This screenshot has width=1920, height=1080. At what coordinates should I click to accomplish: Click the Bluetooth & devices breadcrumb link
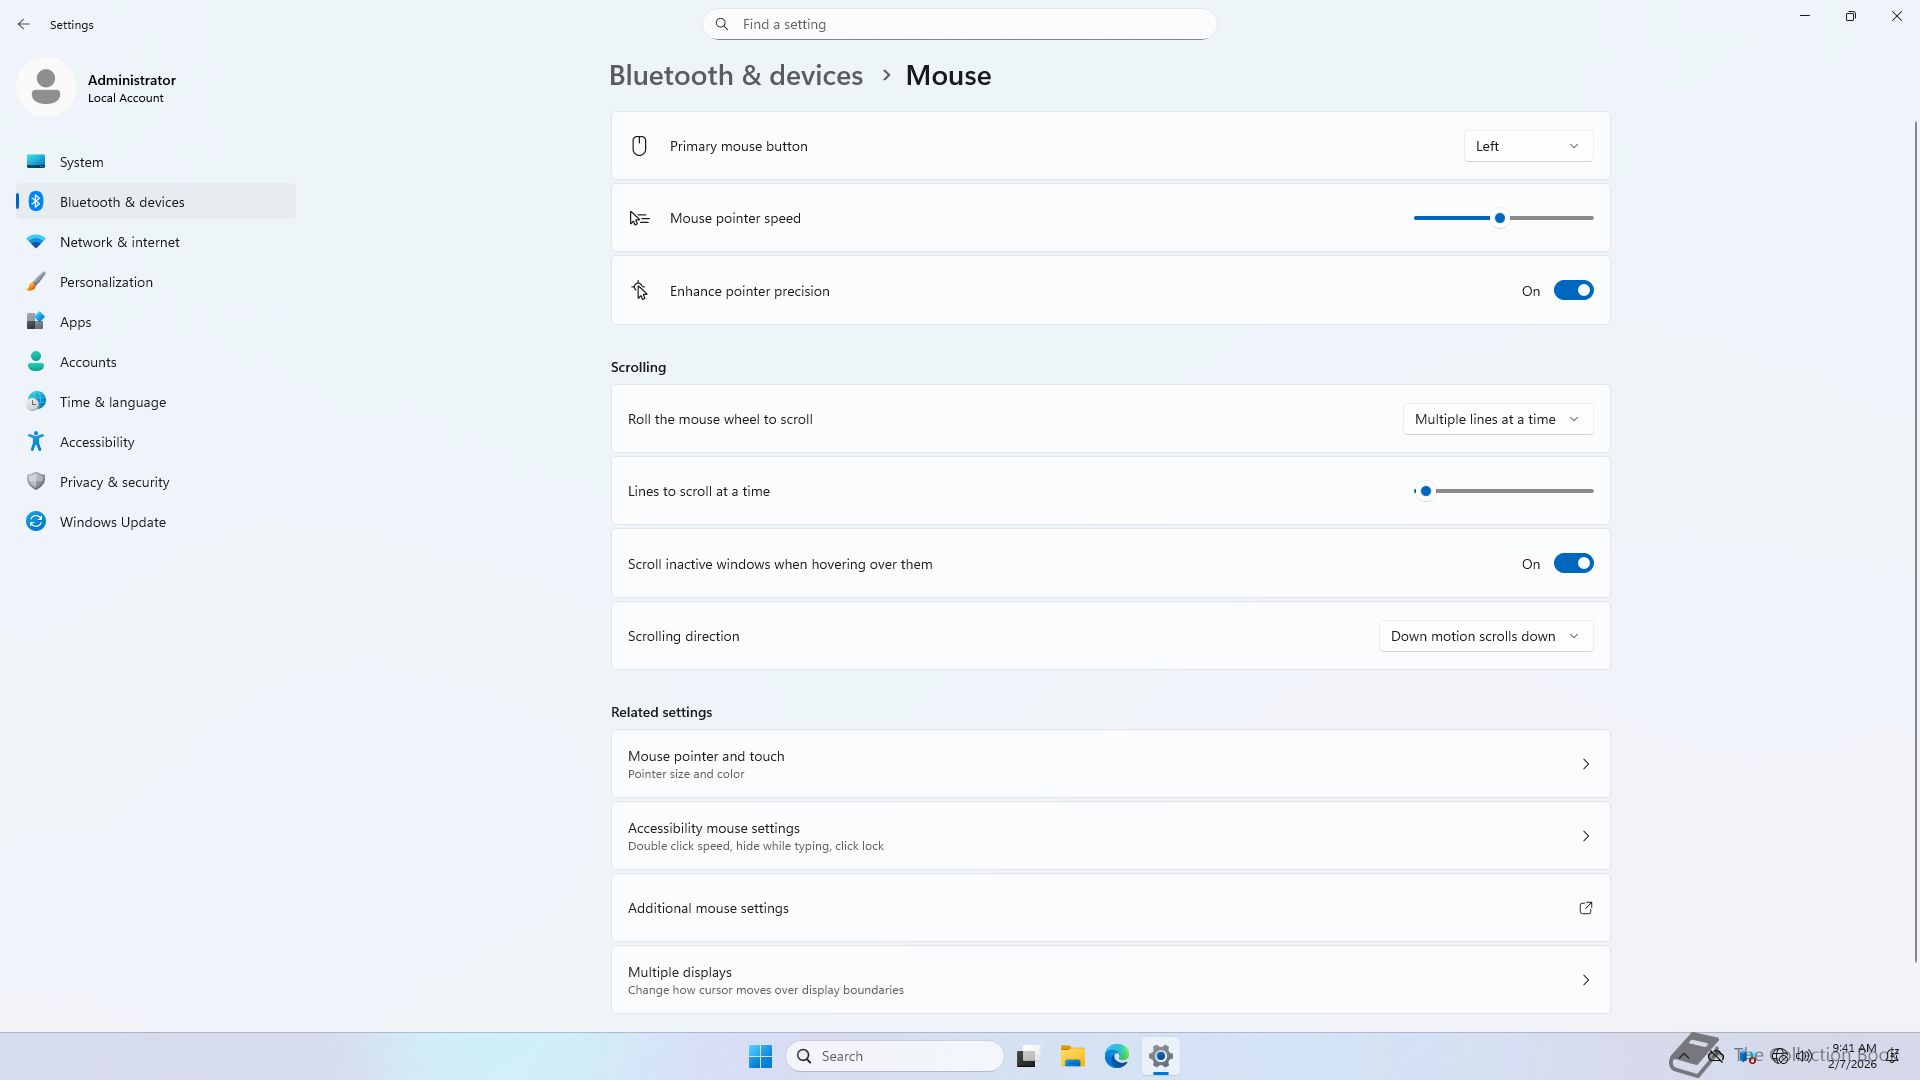tap(735, 76)
